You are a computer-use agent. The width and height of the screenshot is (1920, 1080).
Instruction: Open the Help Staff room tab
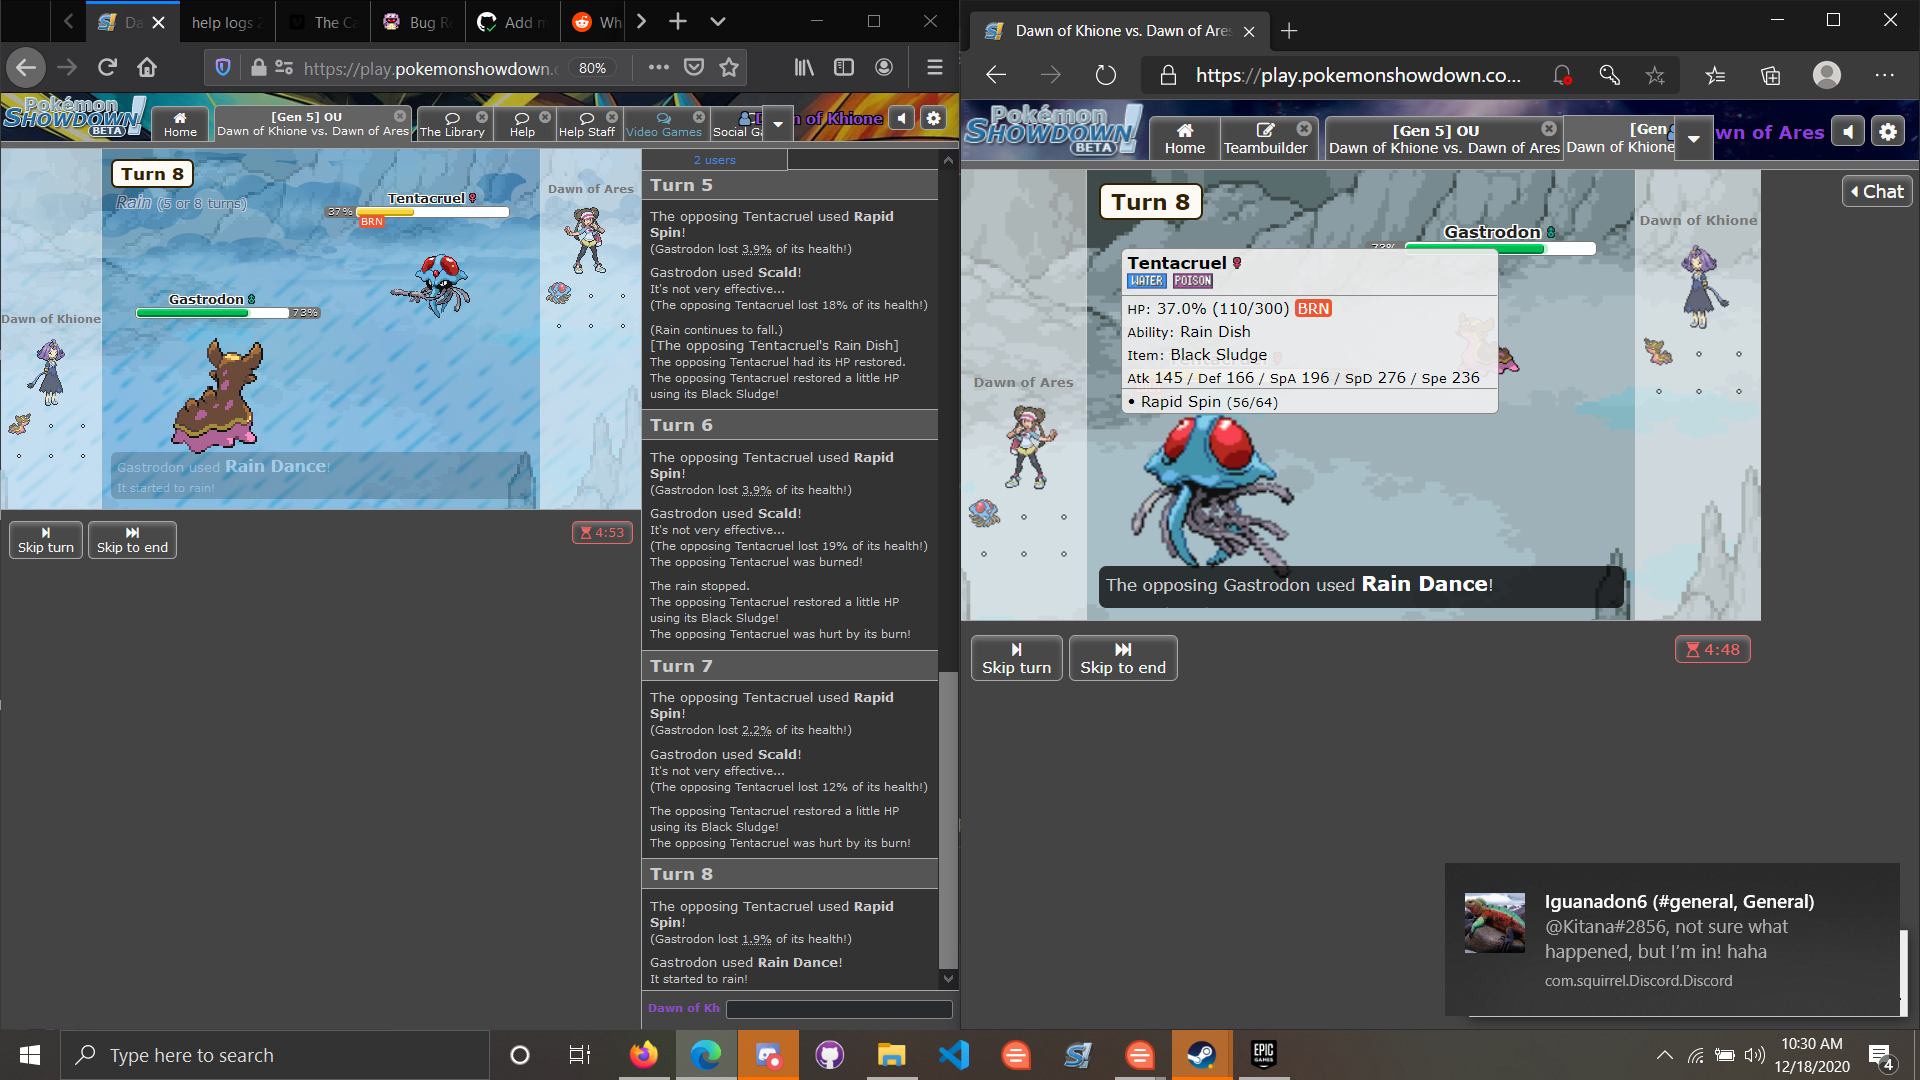pos(587,124)
